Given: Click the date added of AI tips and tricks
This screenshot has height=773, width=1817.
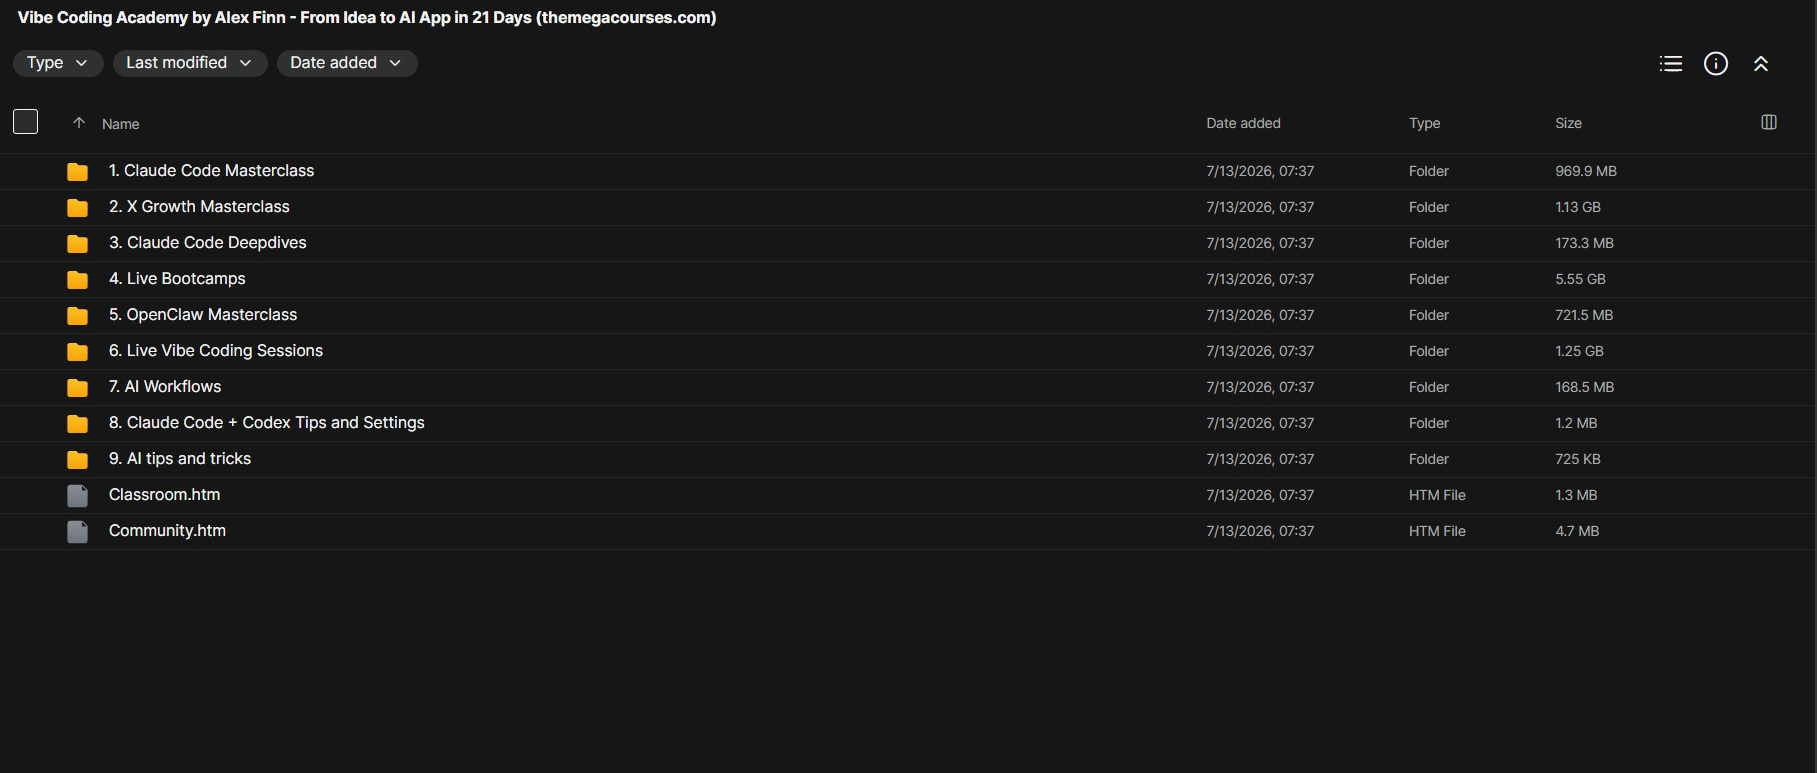Looking at the screenshot, I should coord(1260,459).
